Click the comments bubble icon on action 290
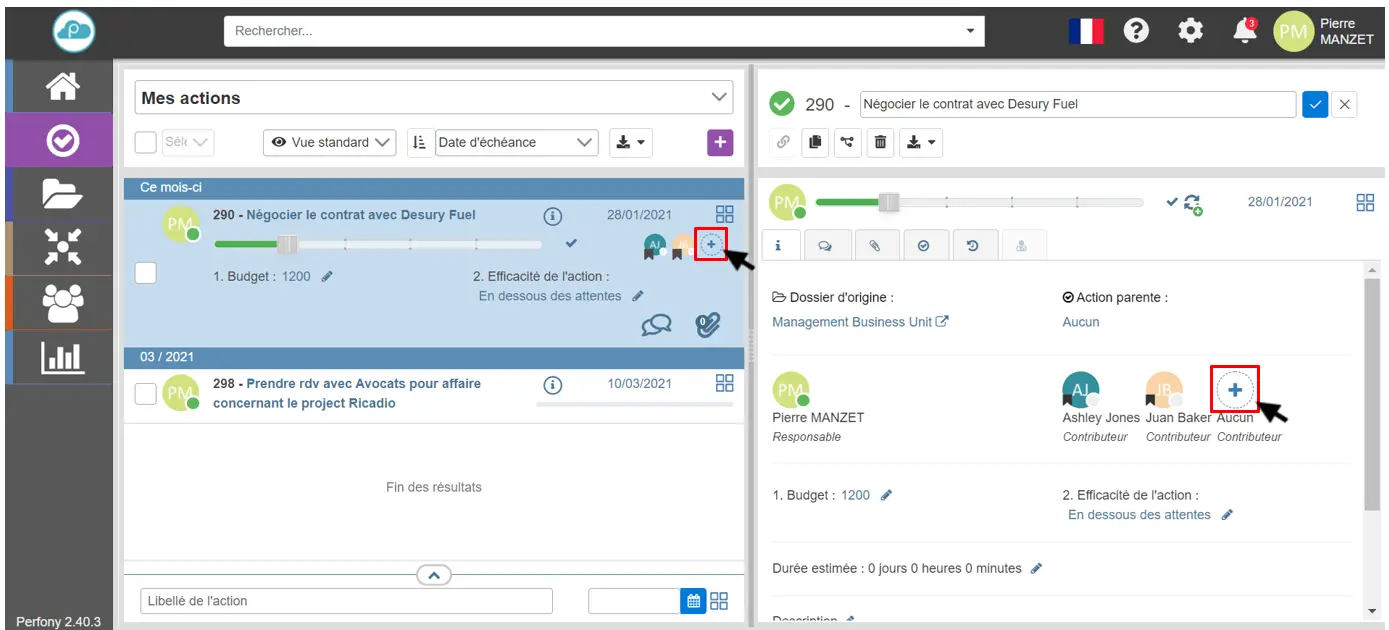Image resolution: width=1389 pixels, height=630 pixels. (x=656, y=325)
